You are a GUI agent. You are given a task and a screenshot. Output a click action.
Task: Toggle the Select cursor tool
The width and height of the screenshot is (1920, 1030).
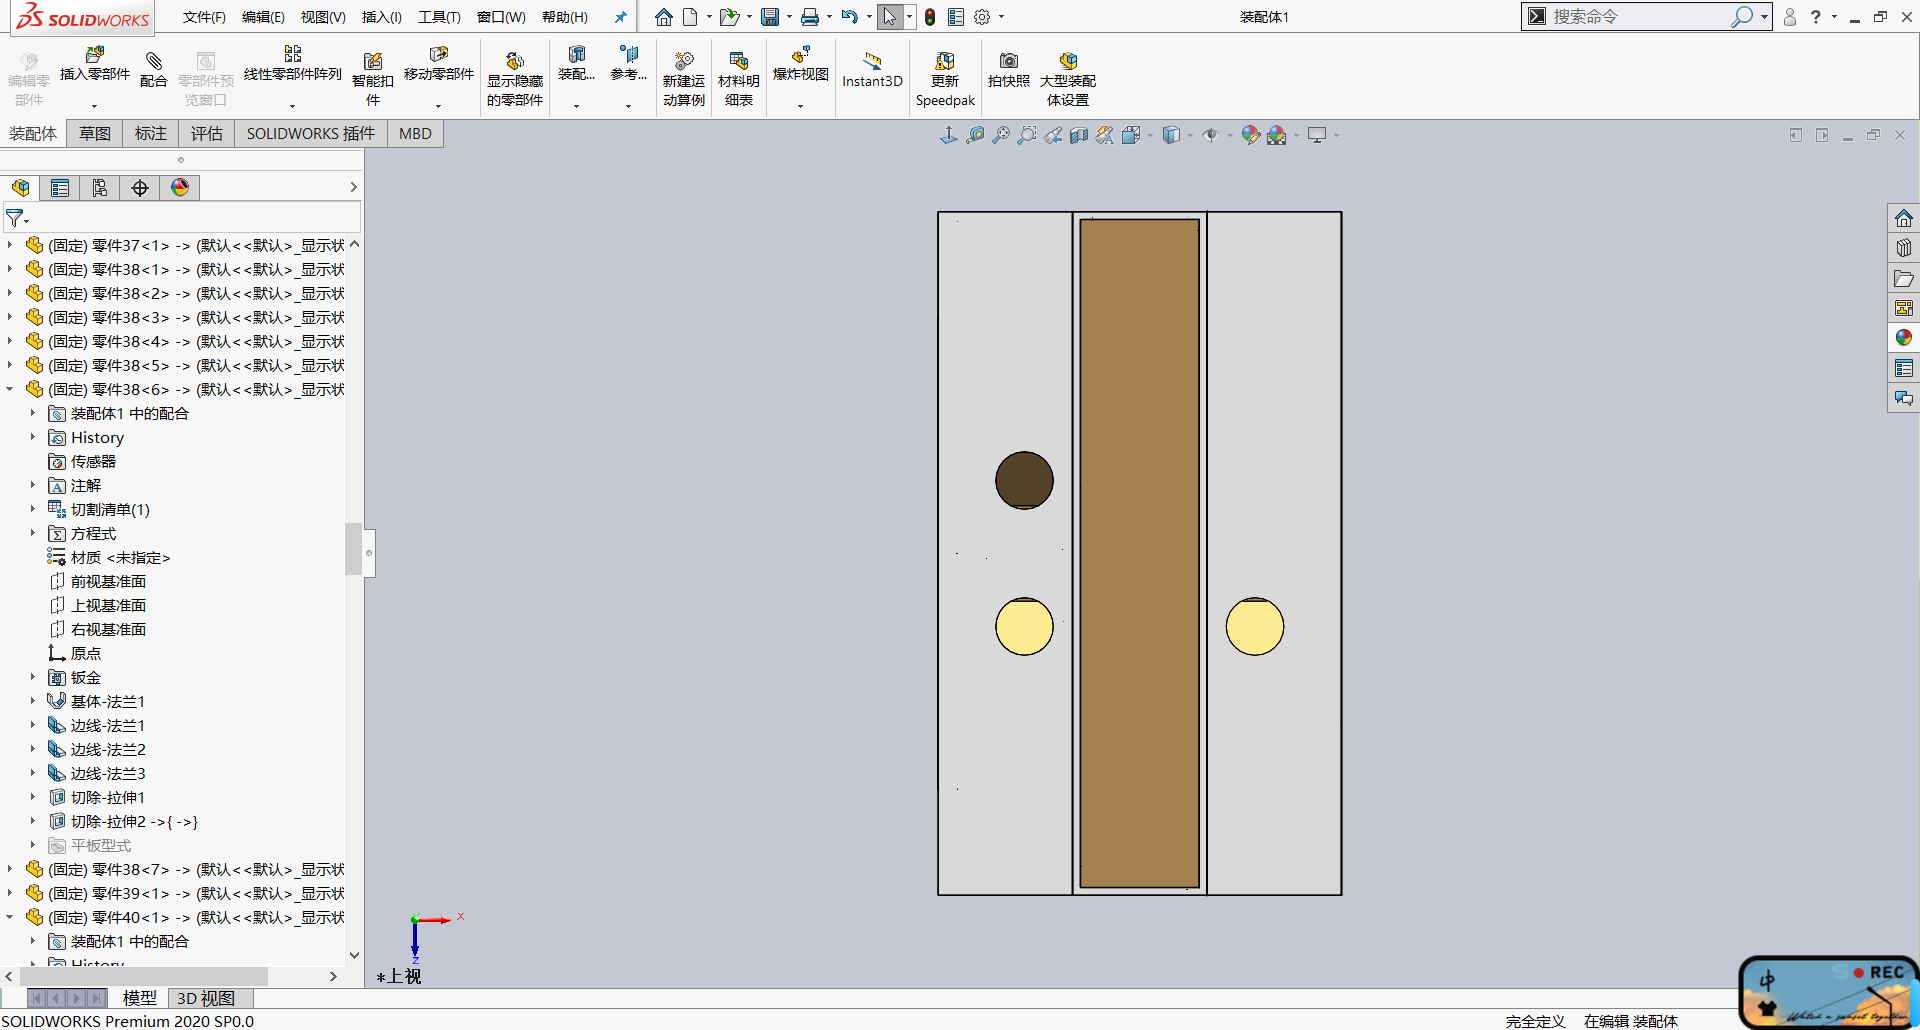point(889,17)
